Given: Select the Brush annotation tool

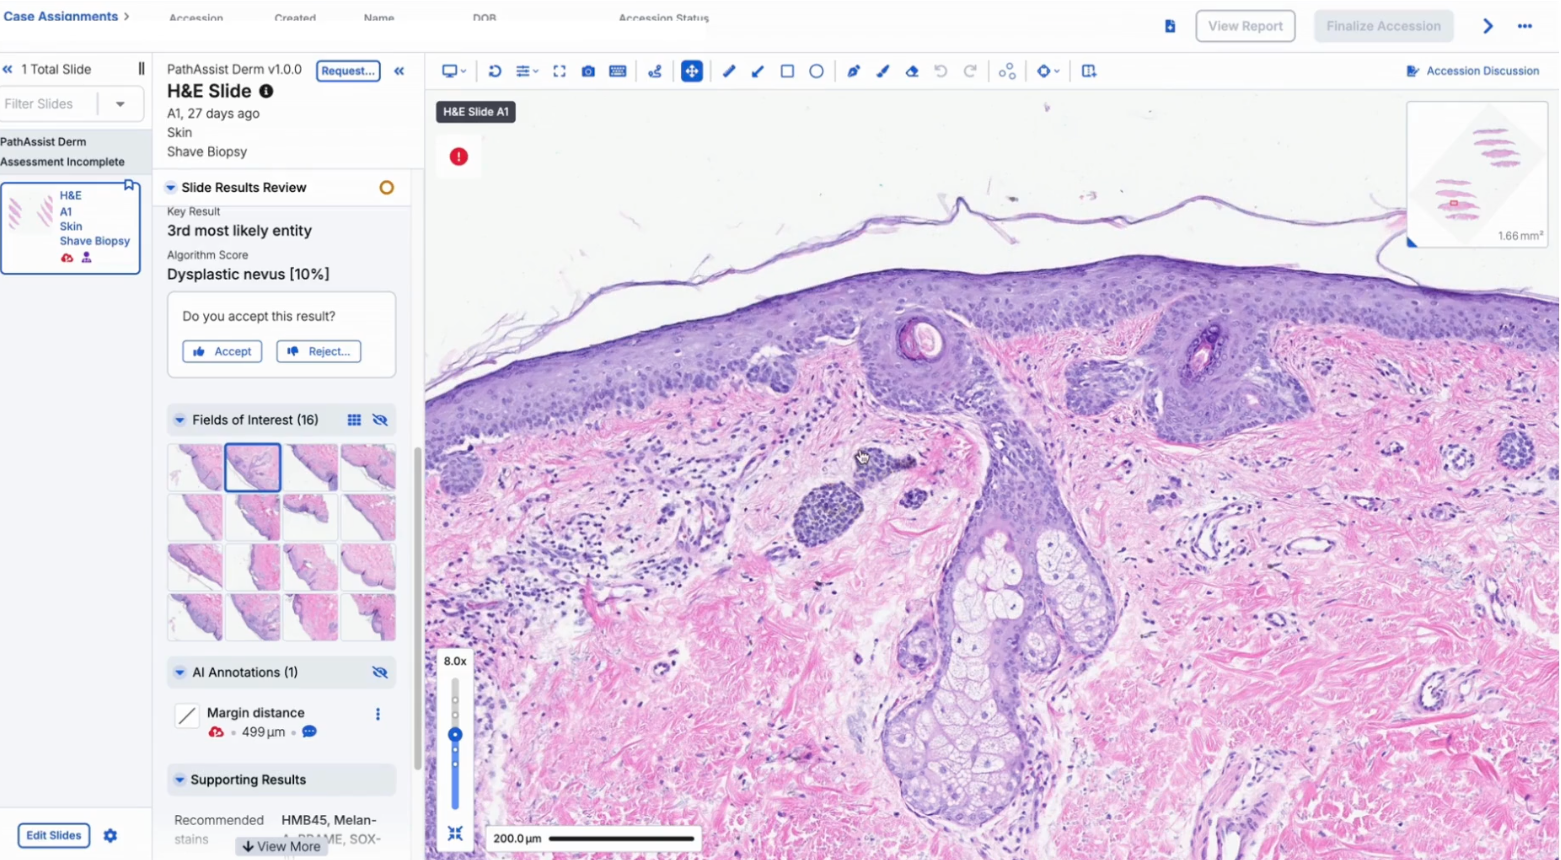Looking at the screenshot, I should click(882, 70).
